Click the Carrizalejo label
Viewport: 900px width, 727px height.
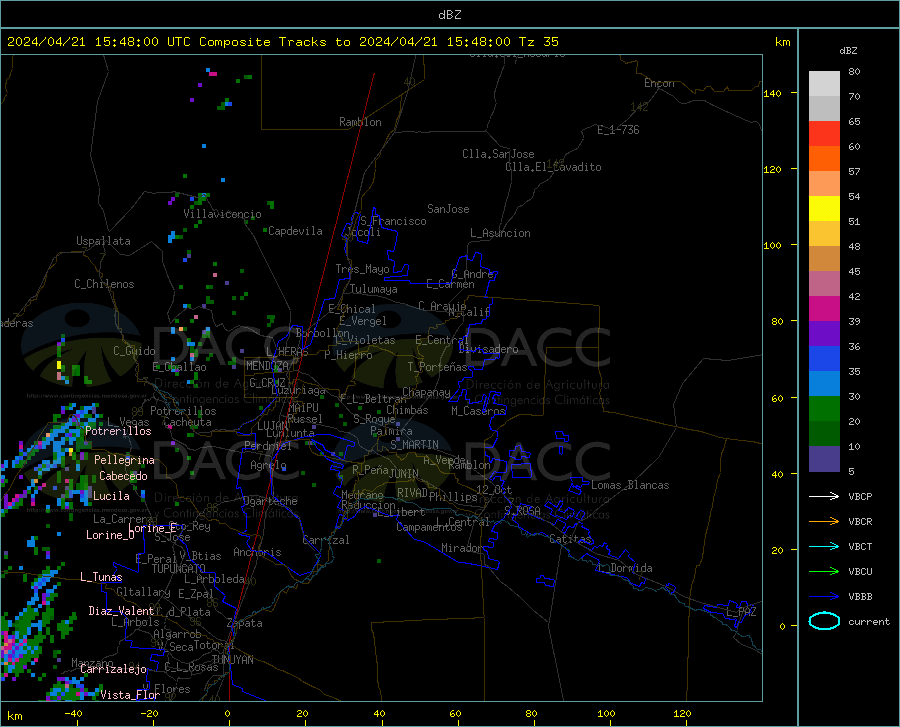click(113, 669)
